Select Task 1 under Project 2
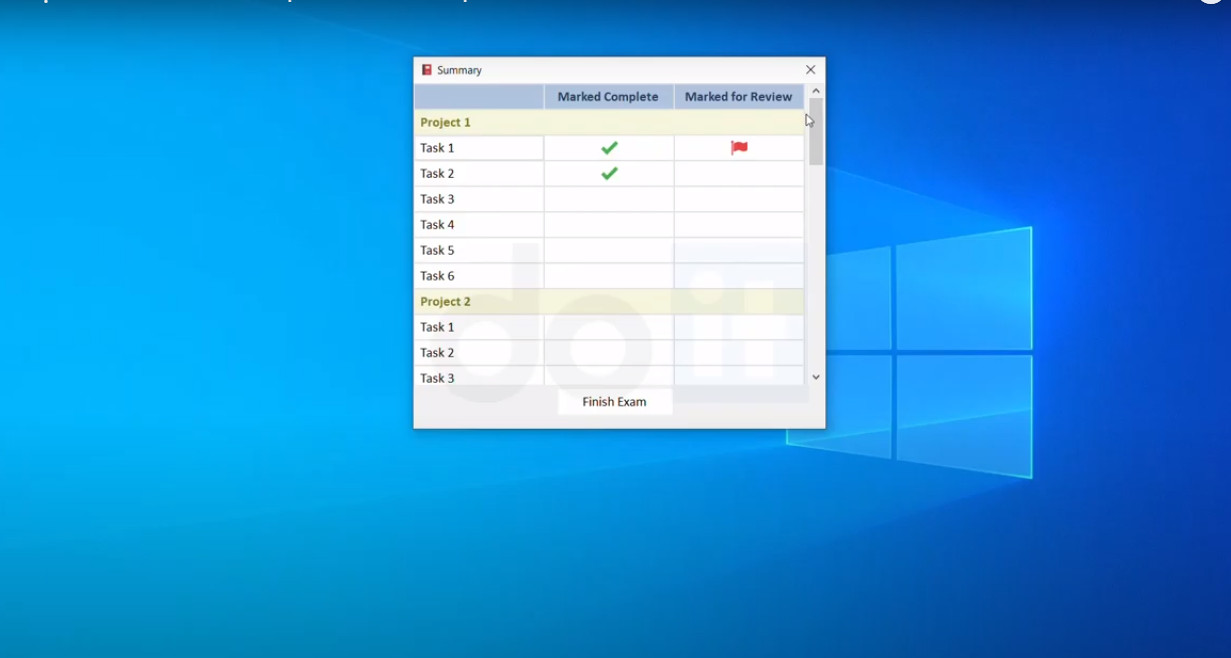The height and width of the screenshot is (658, 1231). click(x=479, y=327)
